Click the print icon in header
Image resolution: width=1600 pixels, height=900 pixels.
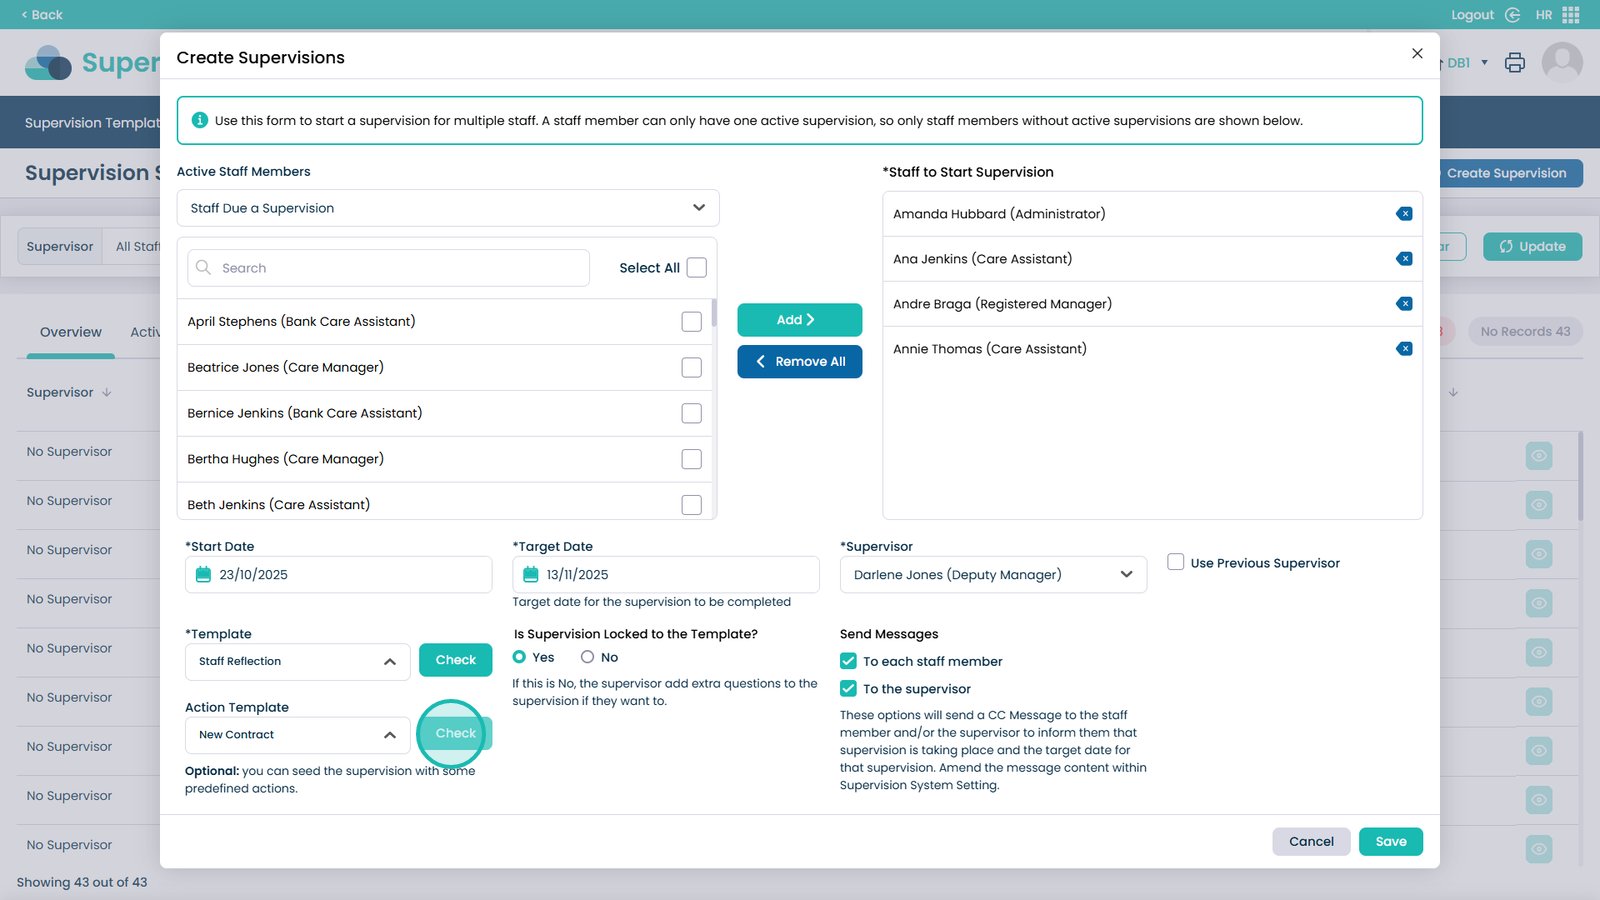tap(1515, 63)
